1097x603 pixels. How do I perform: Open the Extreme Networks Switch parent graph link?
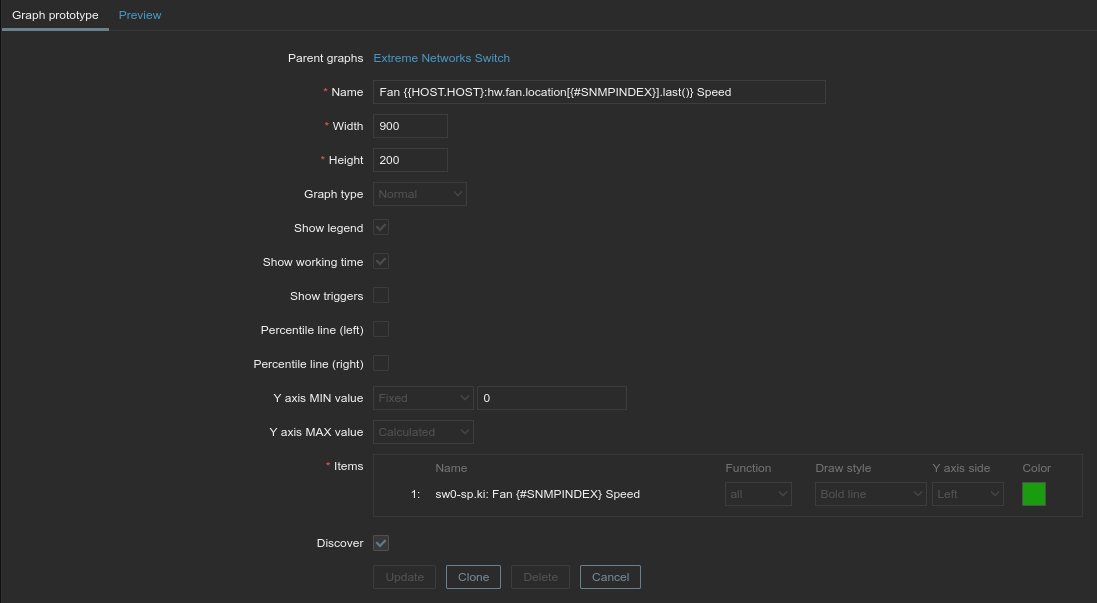click(441, 58)
